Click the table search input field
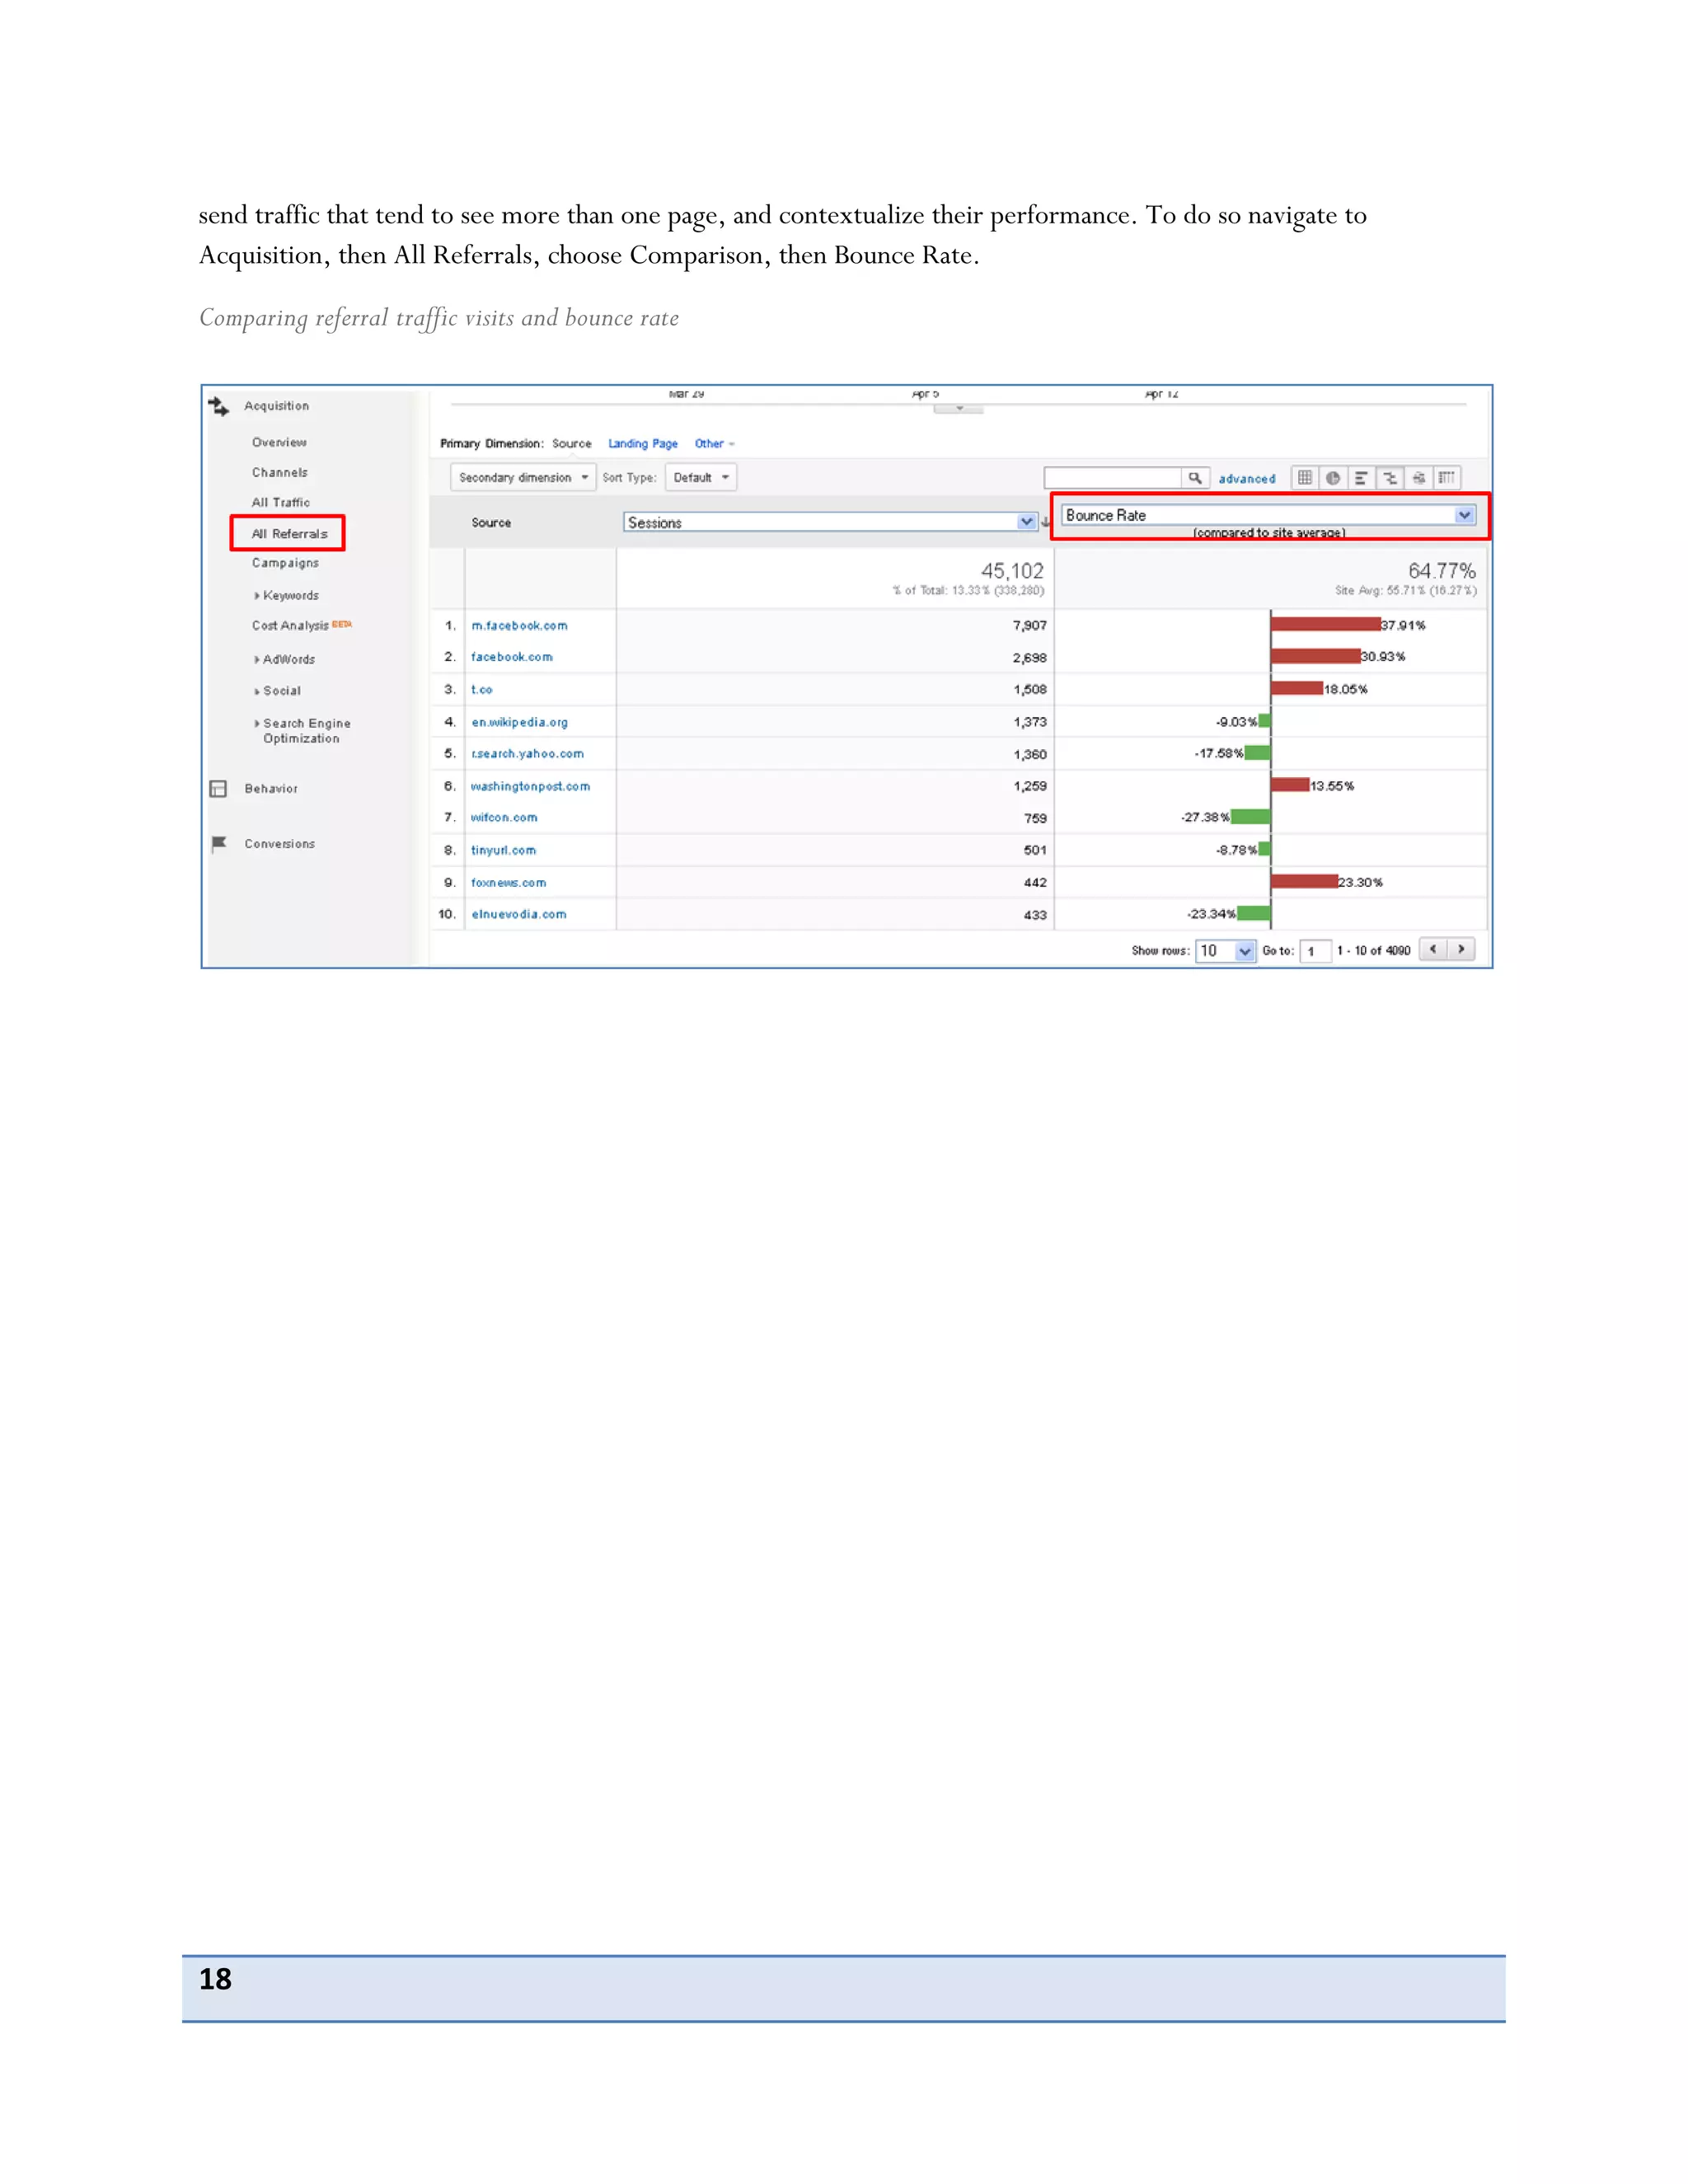1688x2184 pixels. point(1113,478)
